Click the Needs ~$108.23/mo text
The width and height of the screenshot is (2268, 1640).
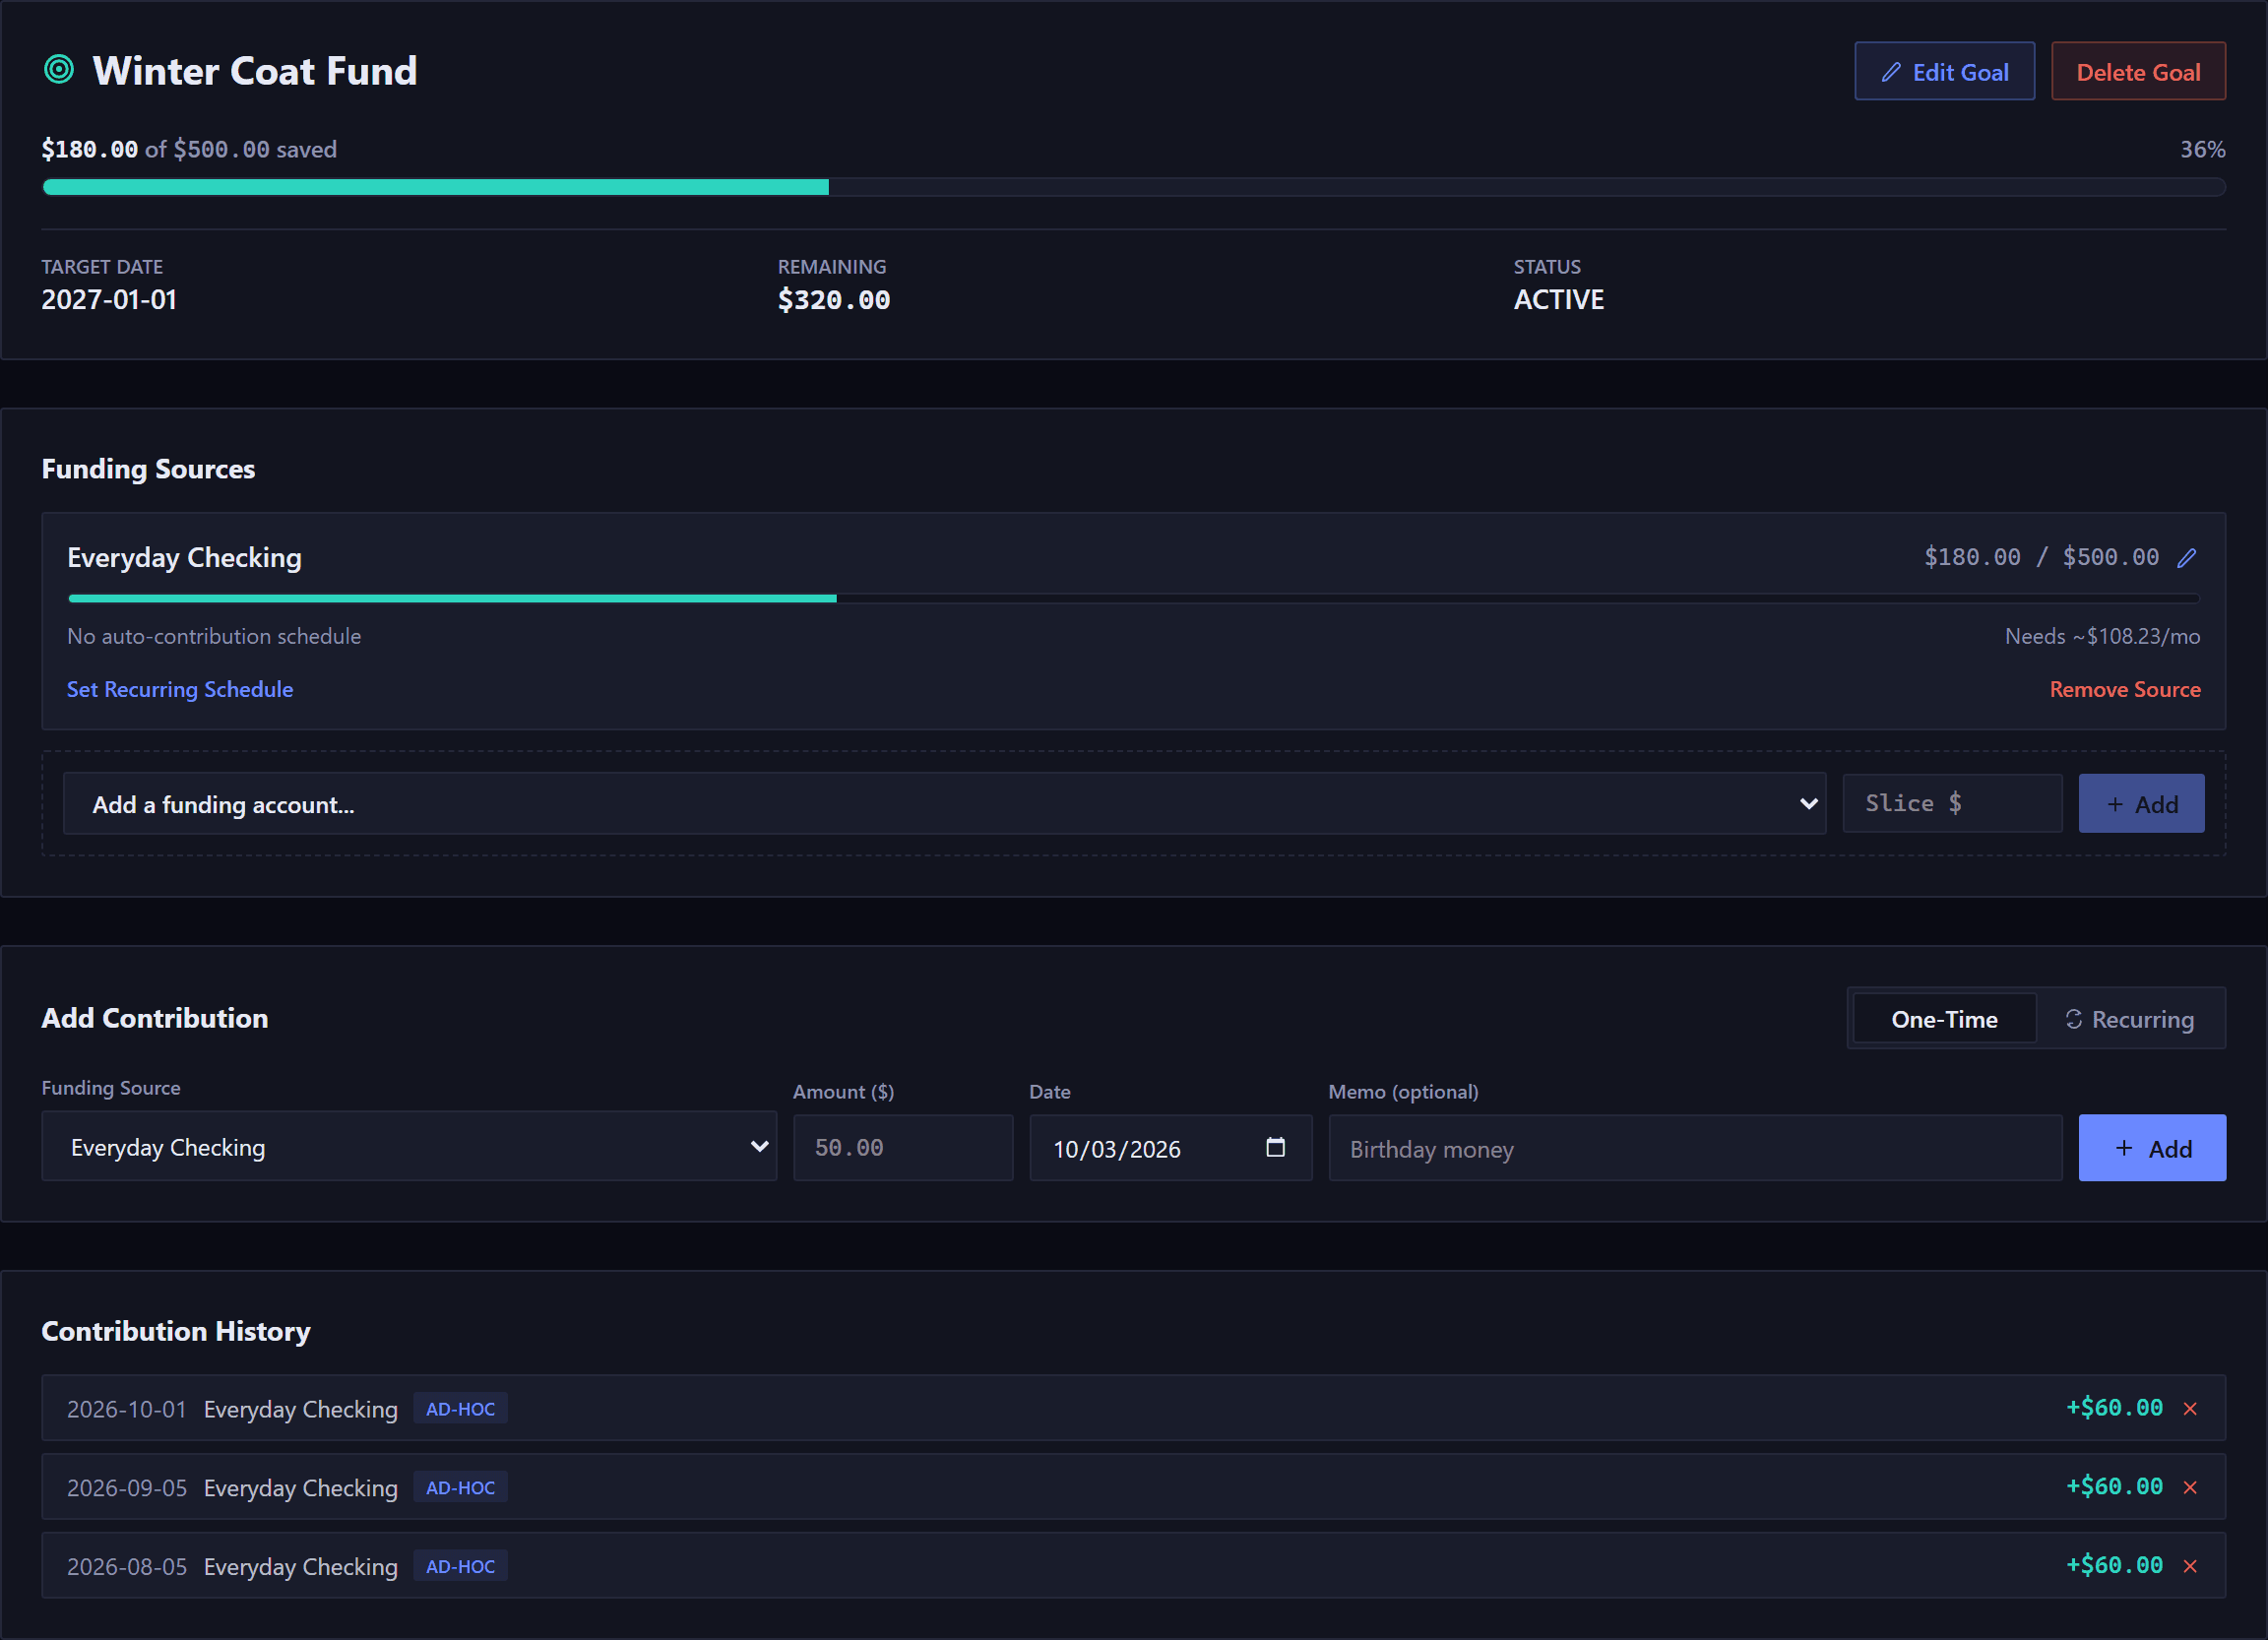(x=2102, y=636)
